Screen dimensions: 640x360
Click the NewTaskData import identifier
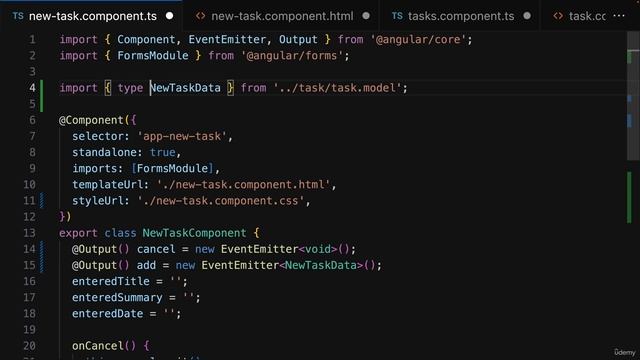(185, 88)
